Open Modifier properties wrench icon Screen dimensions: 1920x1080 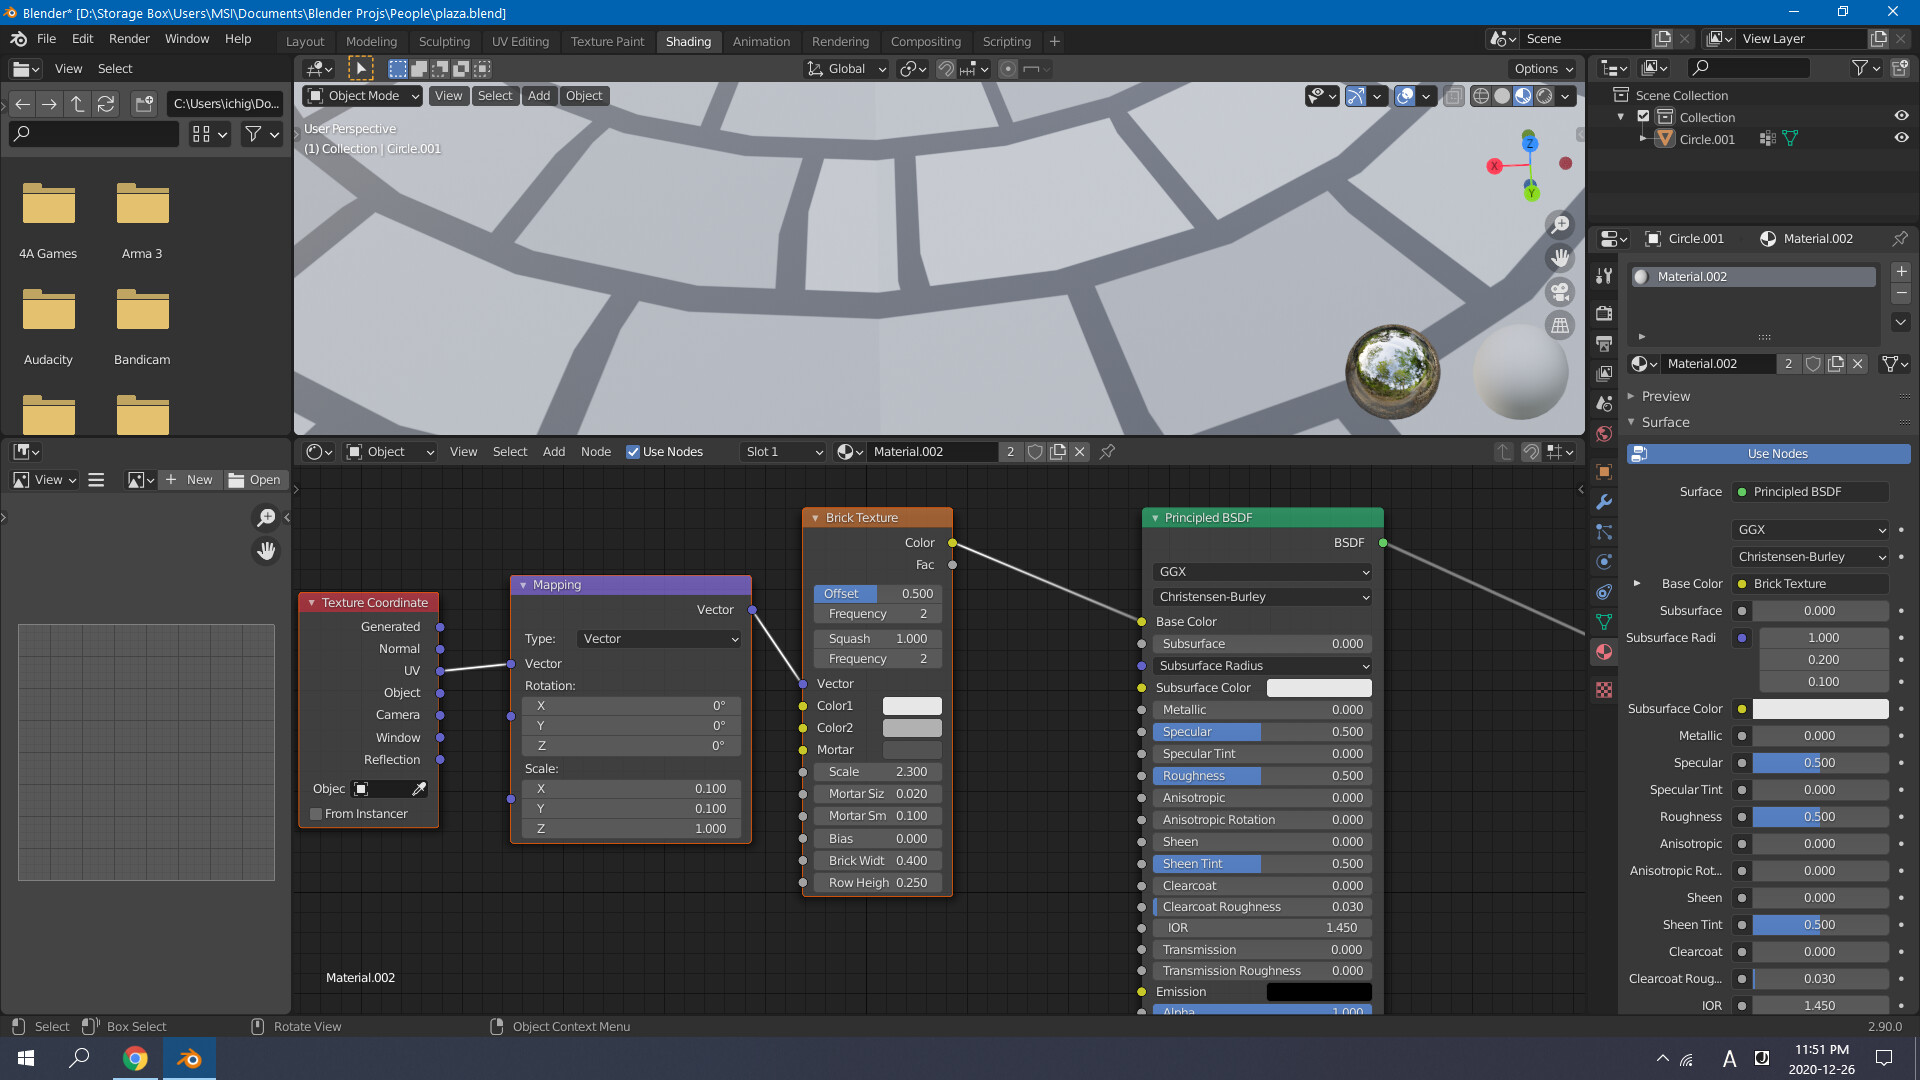click(1604, 502)
